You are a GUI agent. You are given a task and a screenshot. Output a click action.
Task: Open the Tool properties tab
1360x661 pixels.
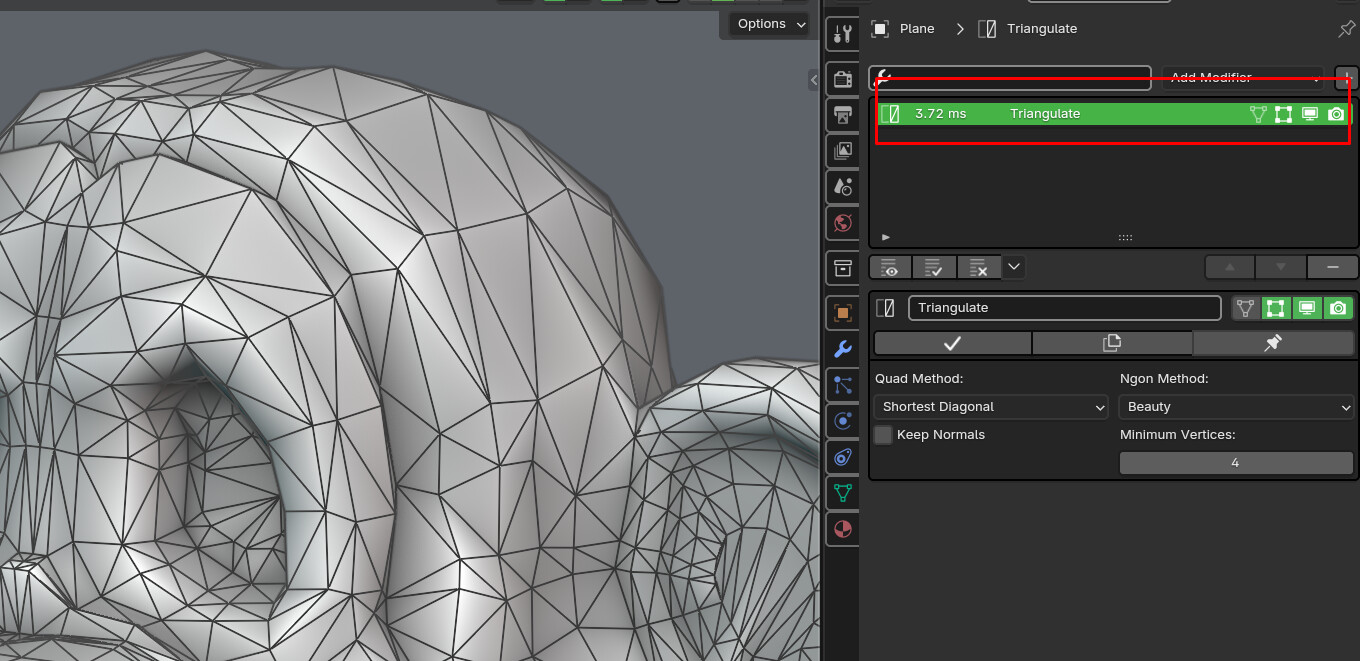tap(843, 34)
